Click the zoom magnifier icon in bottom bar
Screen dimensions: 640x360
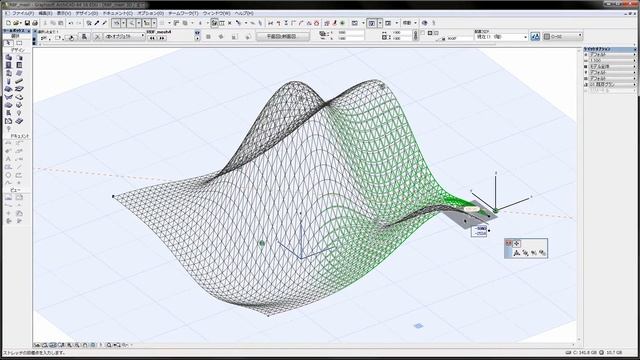point(109,345)
